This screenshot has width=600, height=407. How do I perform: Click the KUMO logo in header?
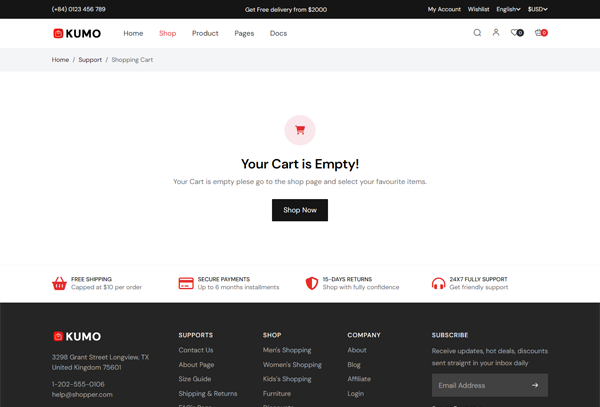(77, 33)
